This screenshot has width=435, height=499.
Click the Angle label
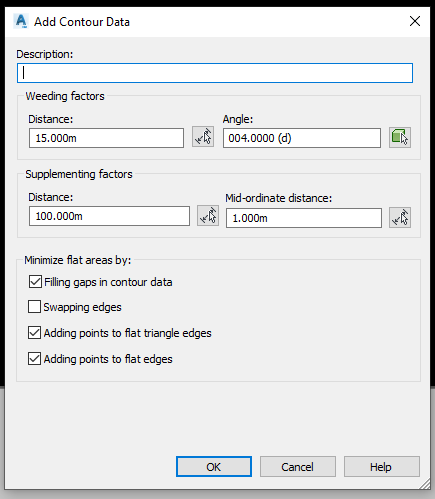238,119
